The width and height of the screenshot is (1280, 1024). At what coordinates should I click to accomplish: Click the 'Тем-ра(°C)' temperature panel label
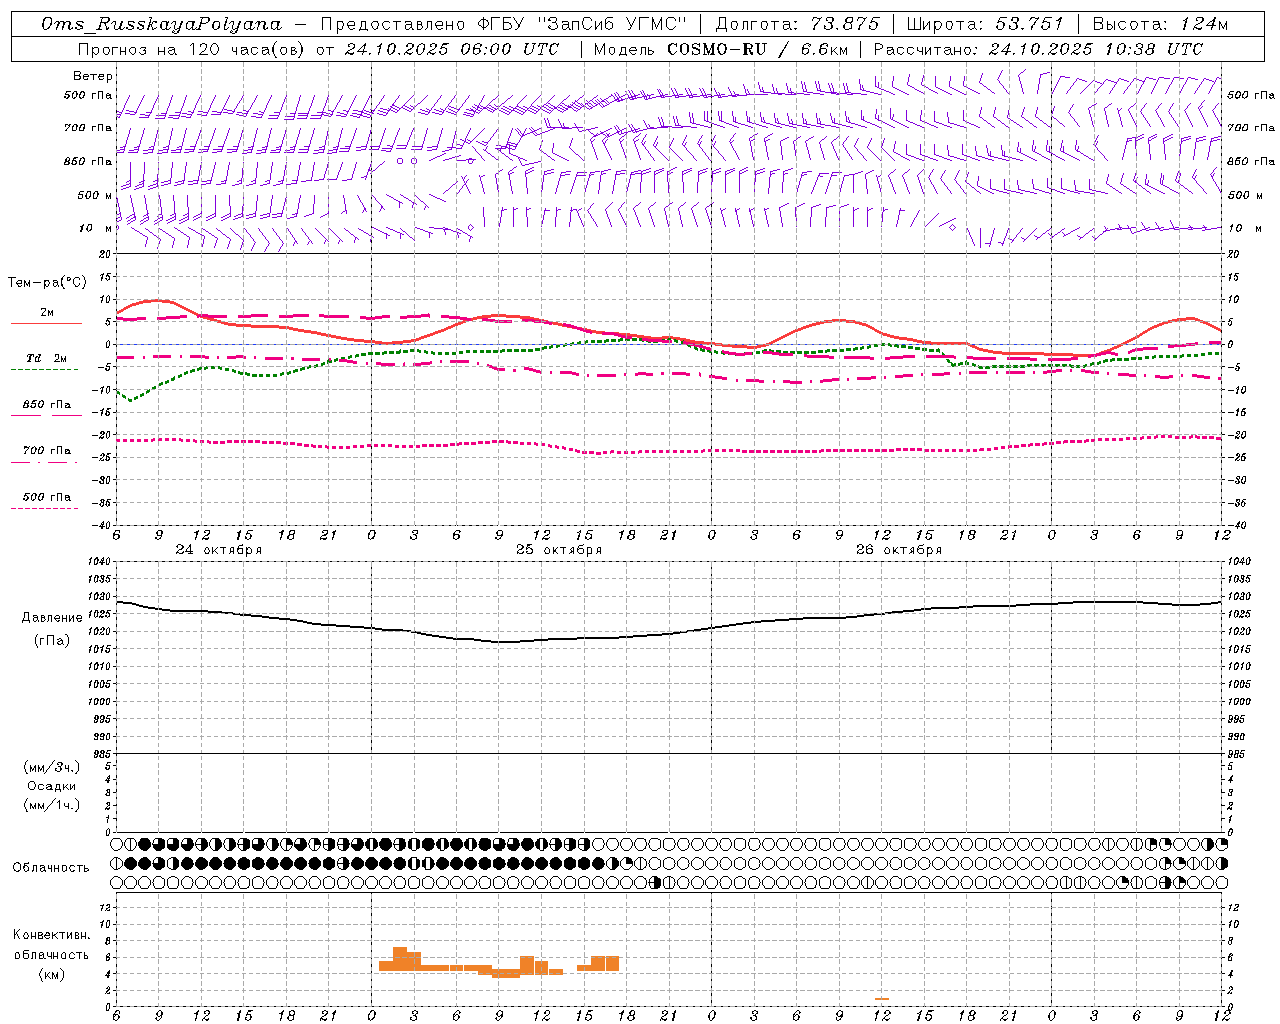point(47,283)
